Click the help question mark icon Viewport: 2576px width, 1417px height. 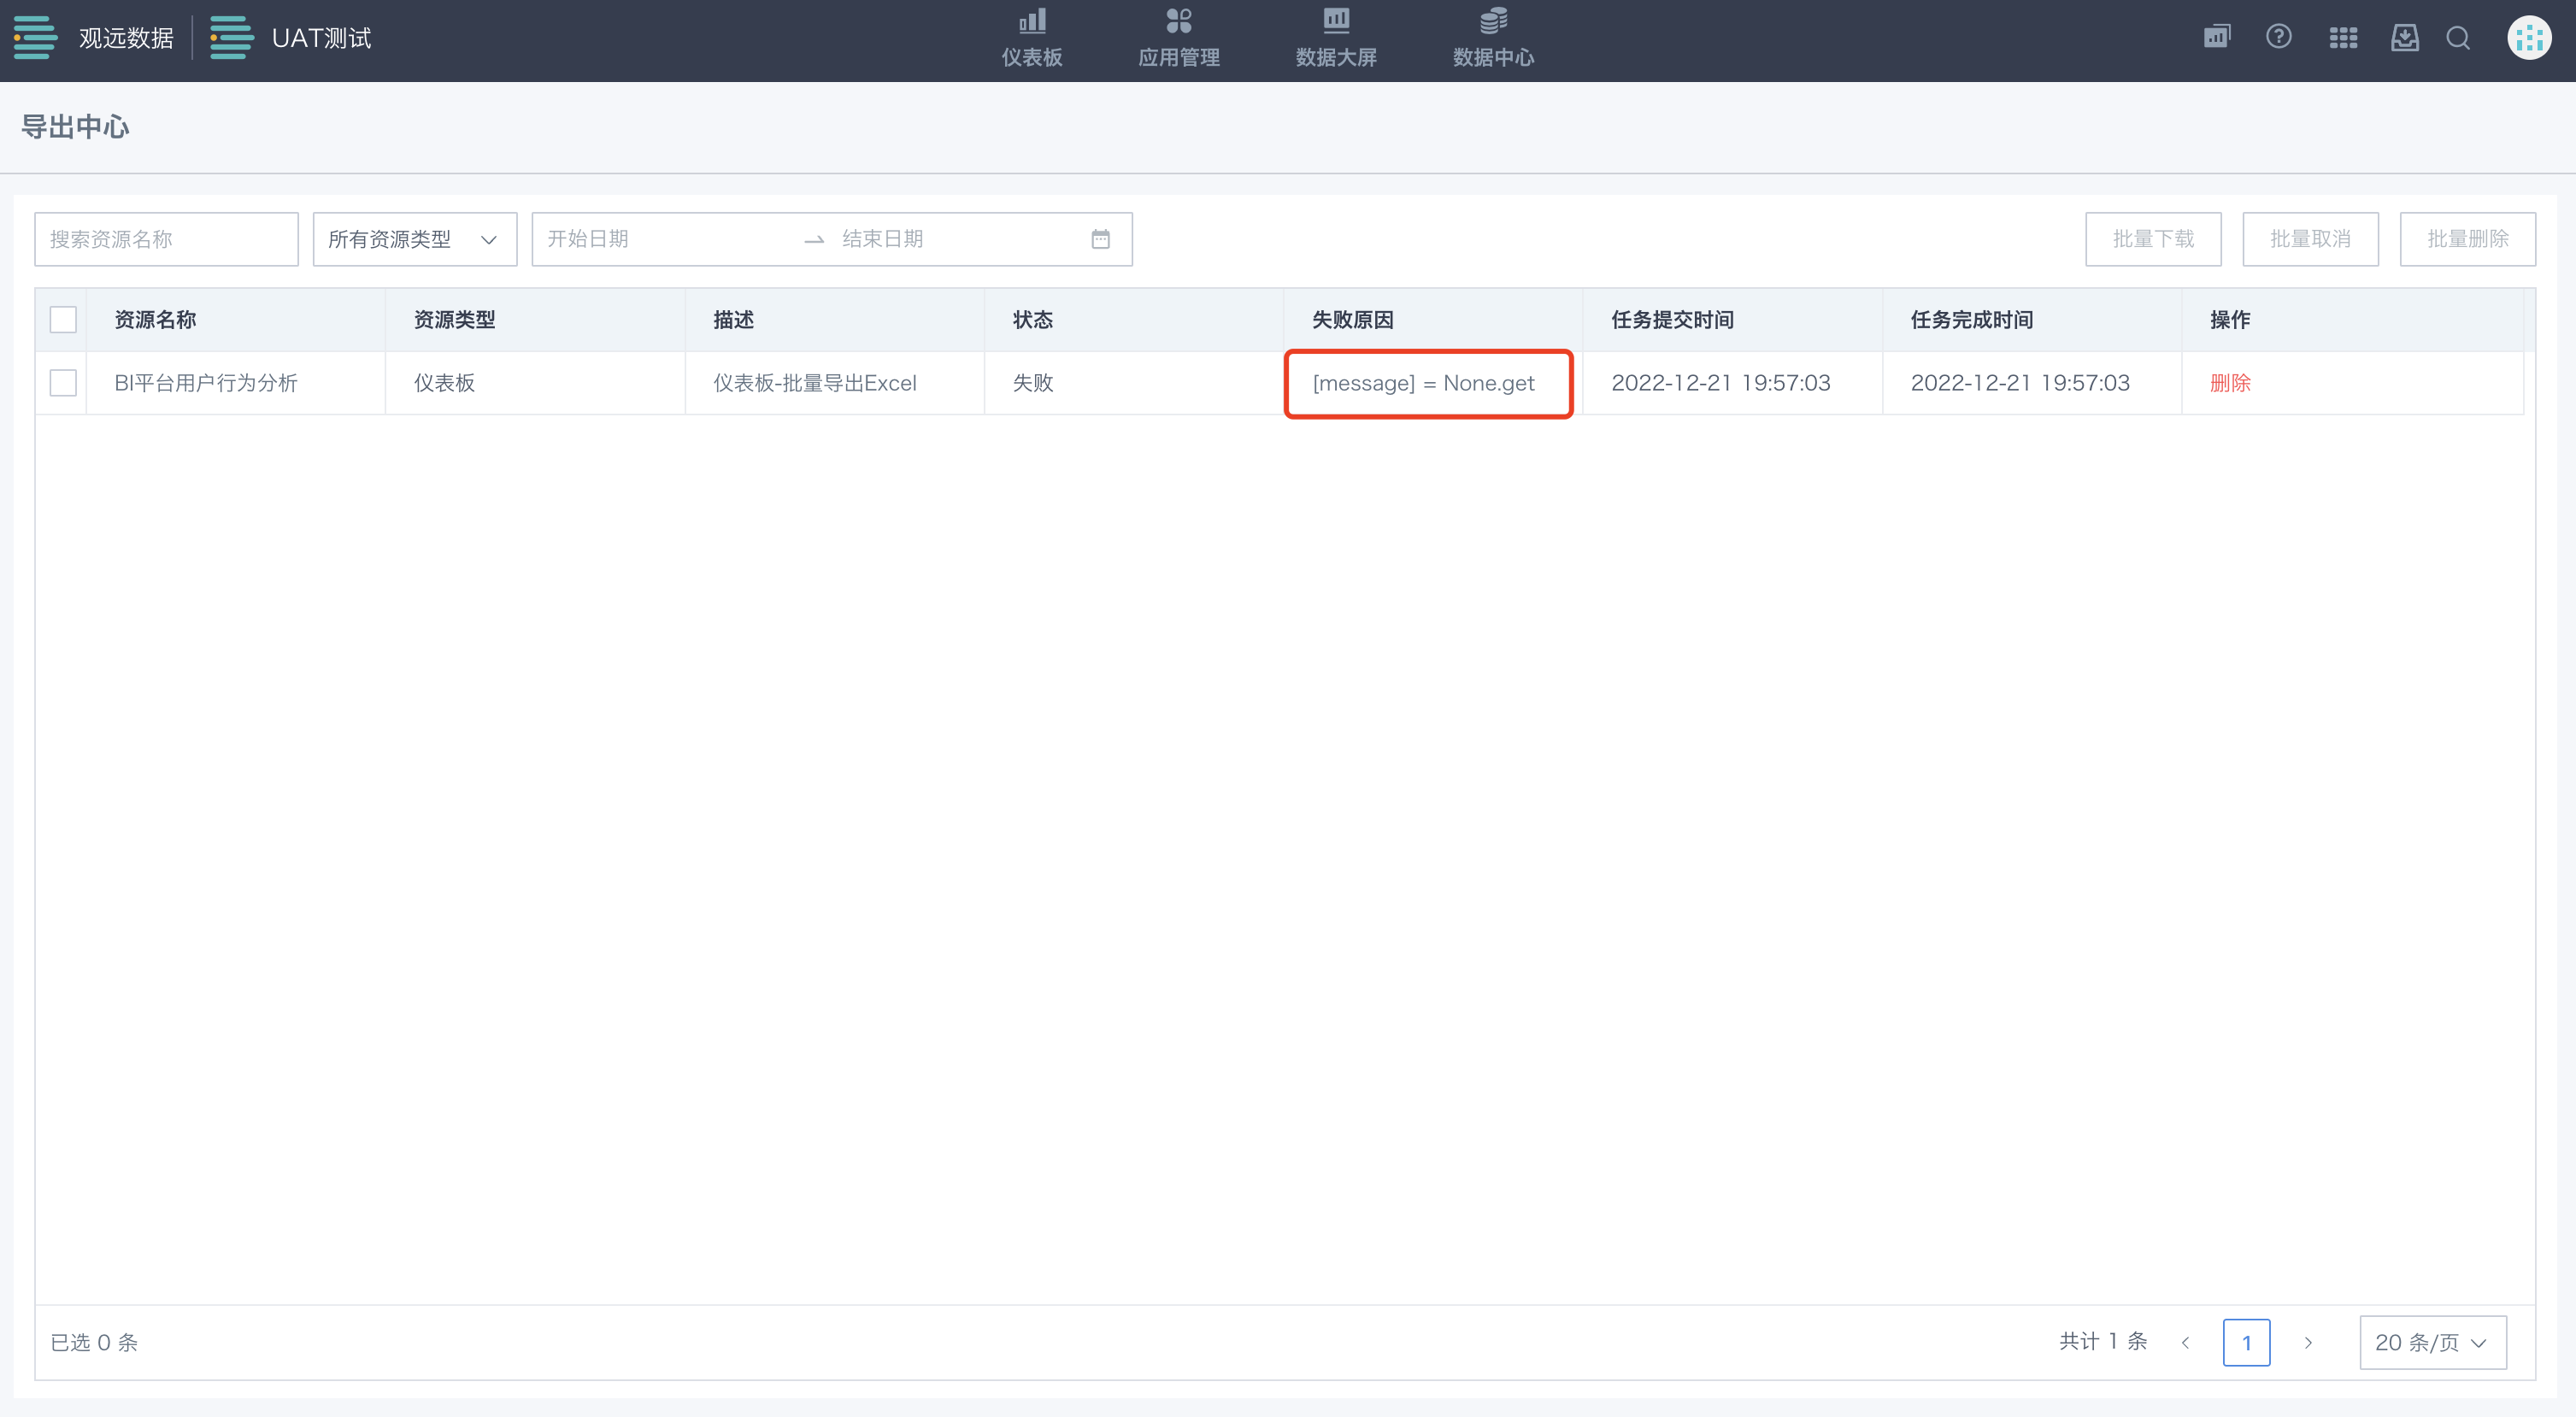[x=2278, y=37]
